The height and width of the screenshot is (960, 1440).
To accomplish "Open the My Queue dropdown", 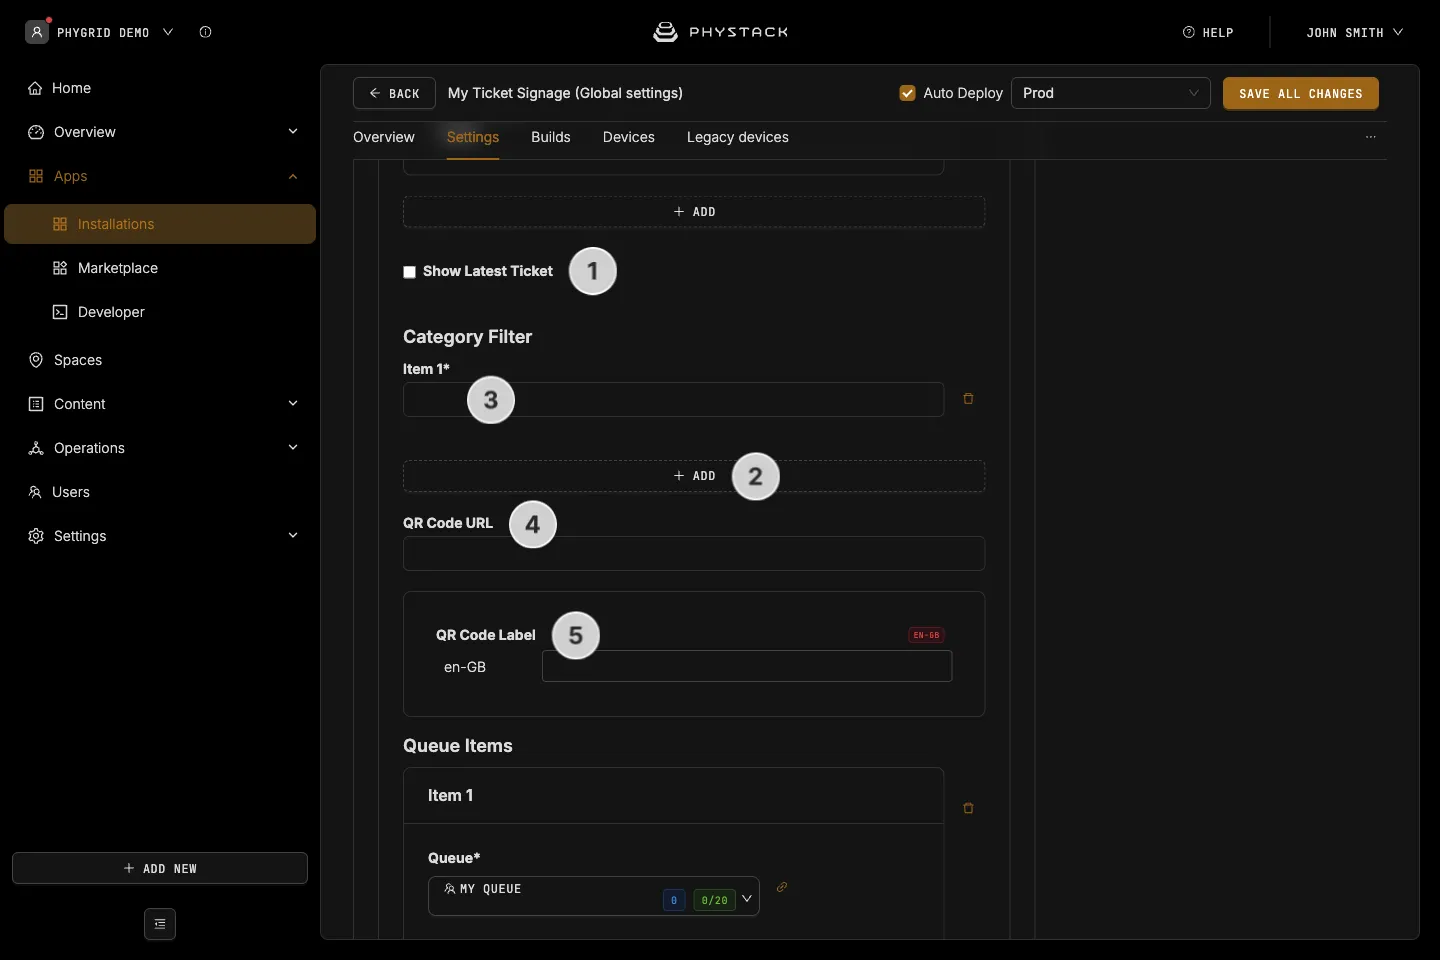I will tap(594, 896).
